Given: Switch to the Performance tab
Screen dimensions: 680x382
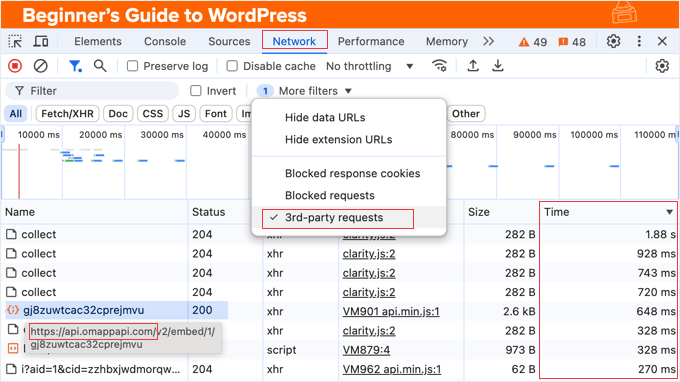Looking at the screenshot, I should pos(371,42).
